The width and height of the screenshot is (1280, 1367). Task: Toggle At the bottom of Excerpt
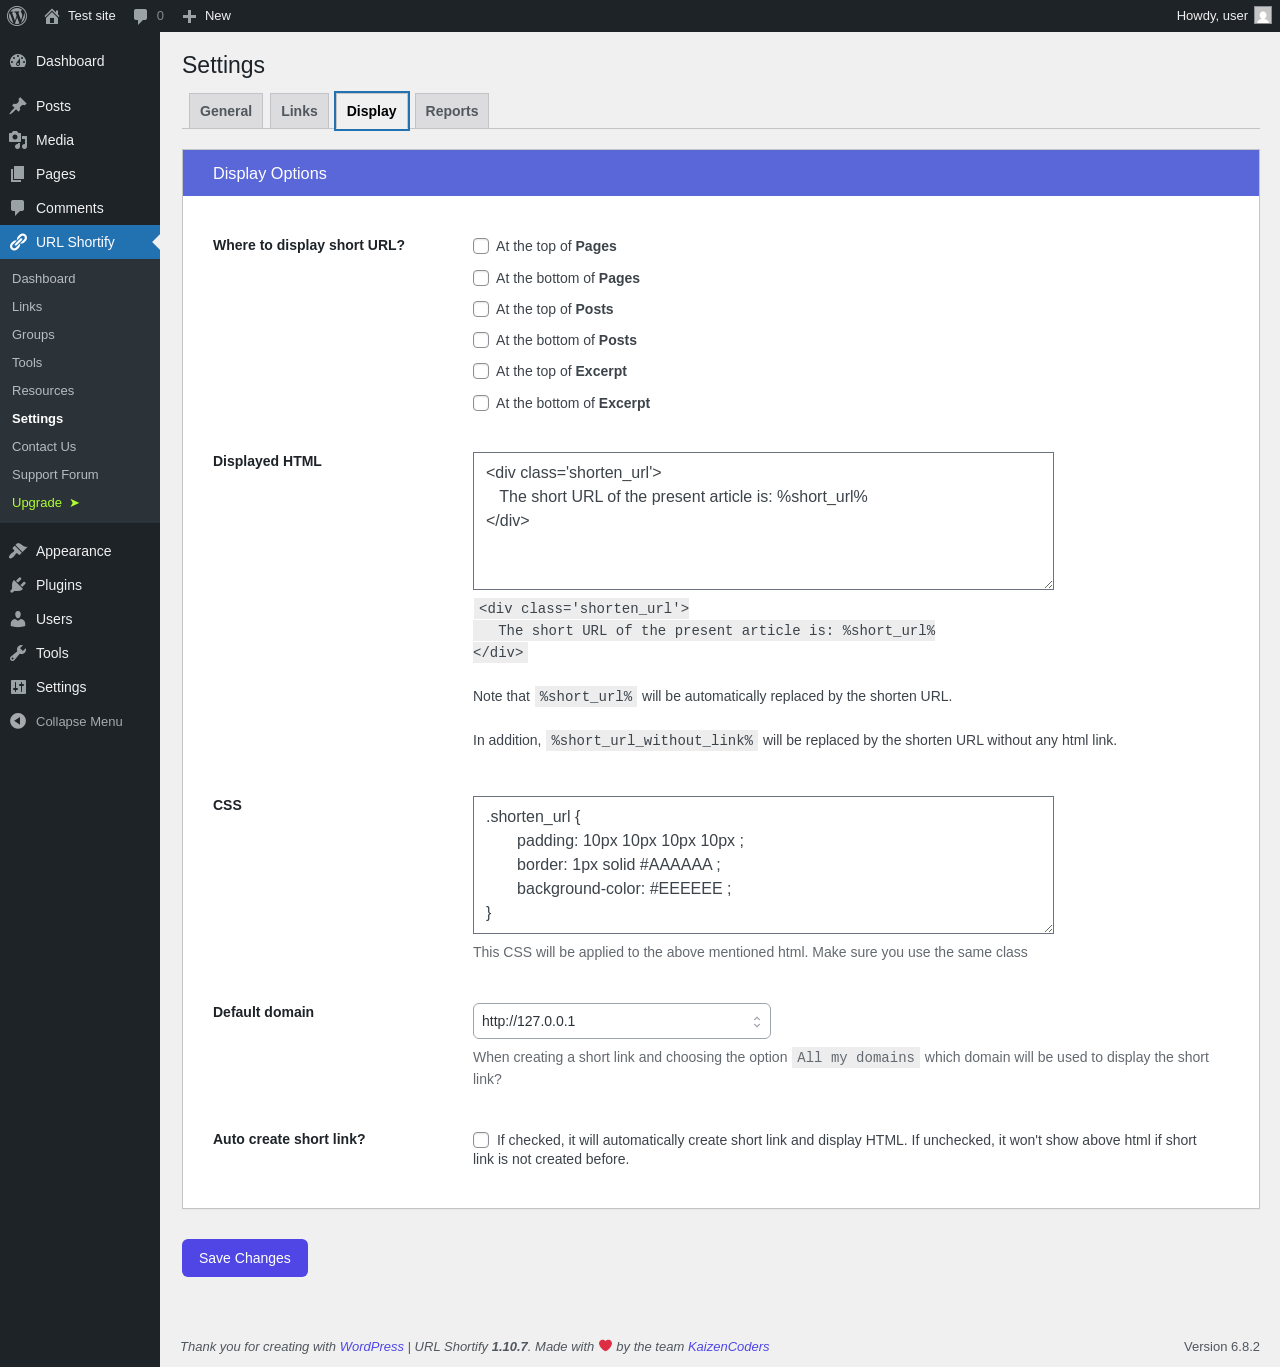(x=481, y=403)
